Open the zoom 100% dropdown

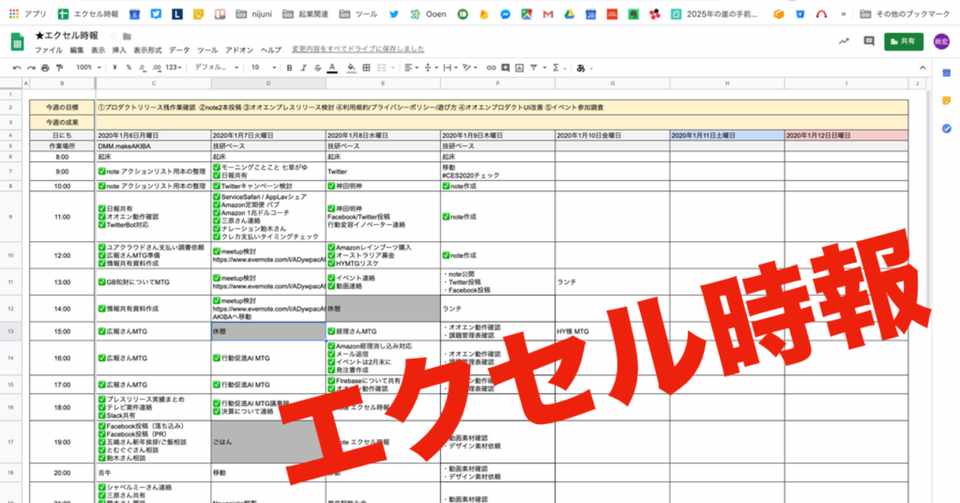(x=88, y=68)
